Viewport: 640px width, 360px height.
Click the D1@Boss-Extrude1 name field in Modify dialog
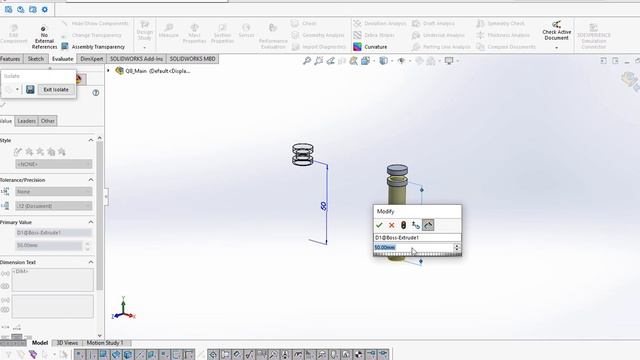(417, 238)
